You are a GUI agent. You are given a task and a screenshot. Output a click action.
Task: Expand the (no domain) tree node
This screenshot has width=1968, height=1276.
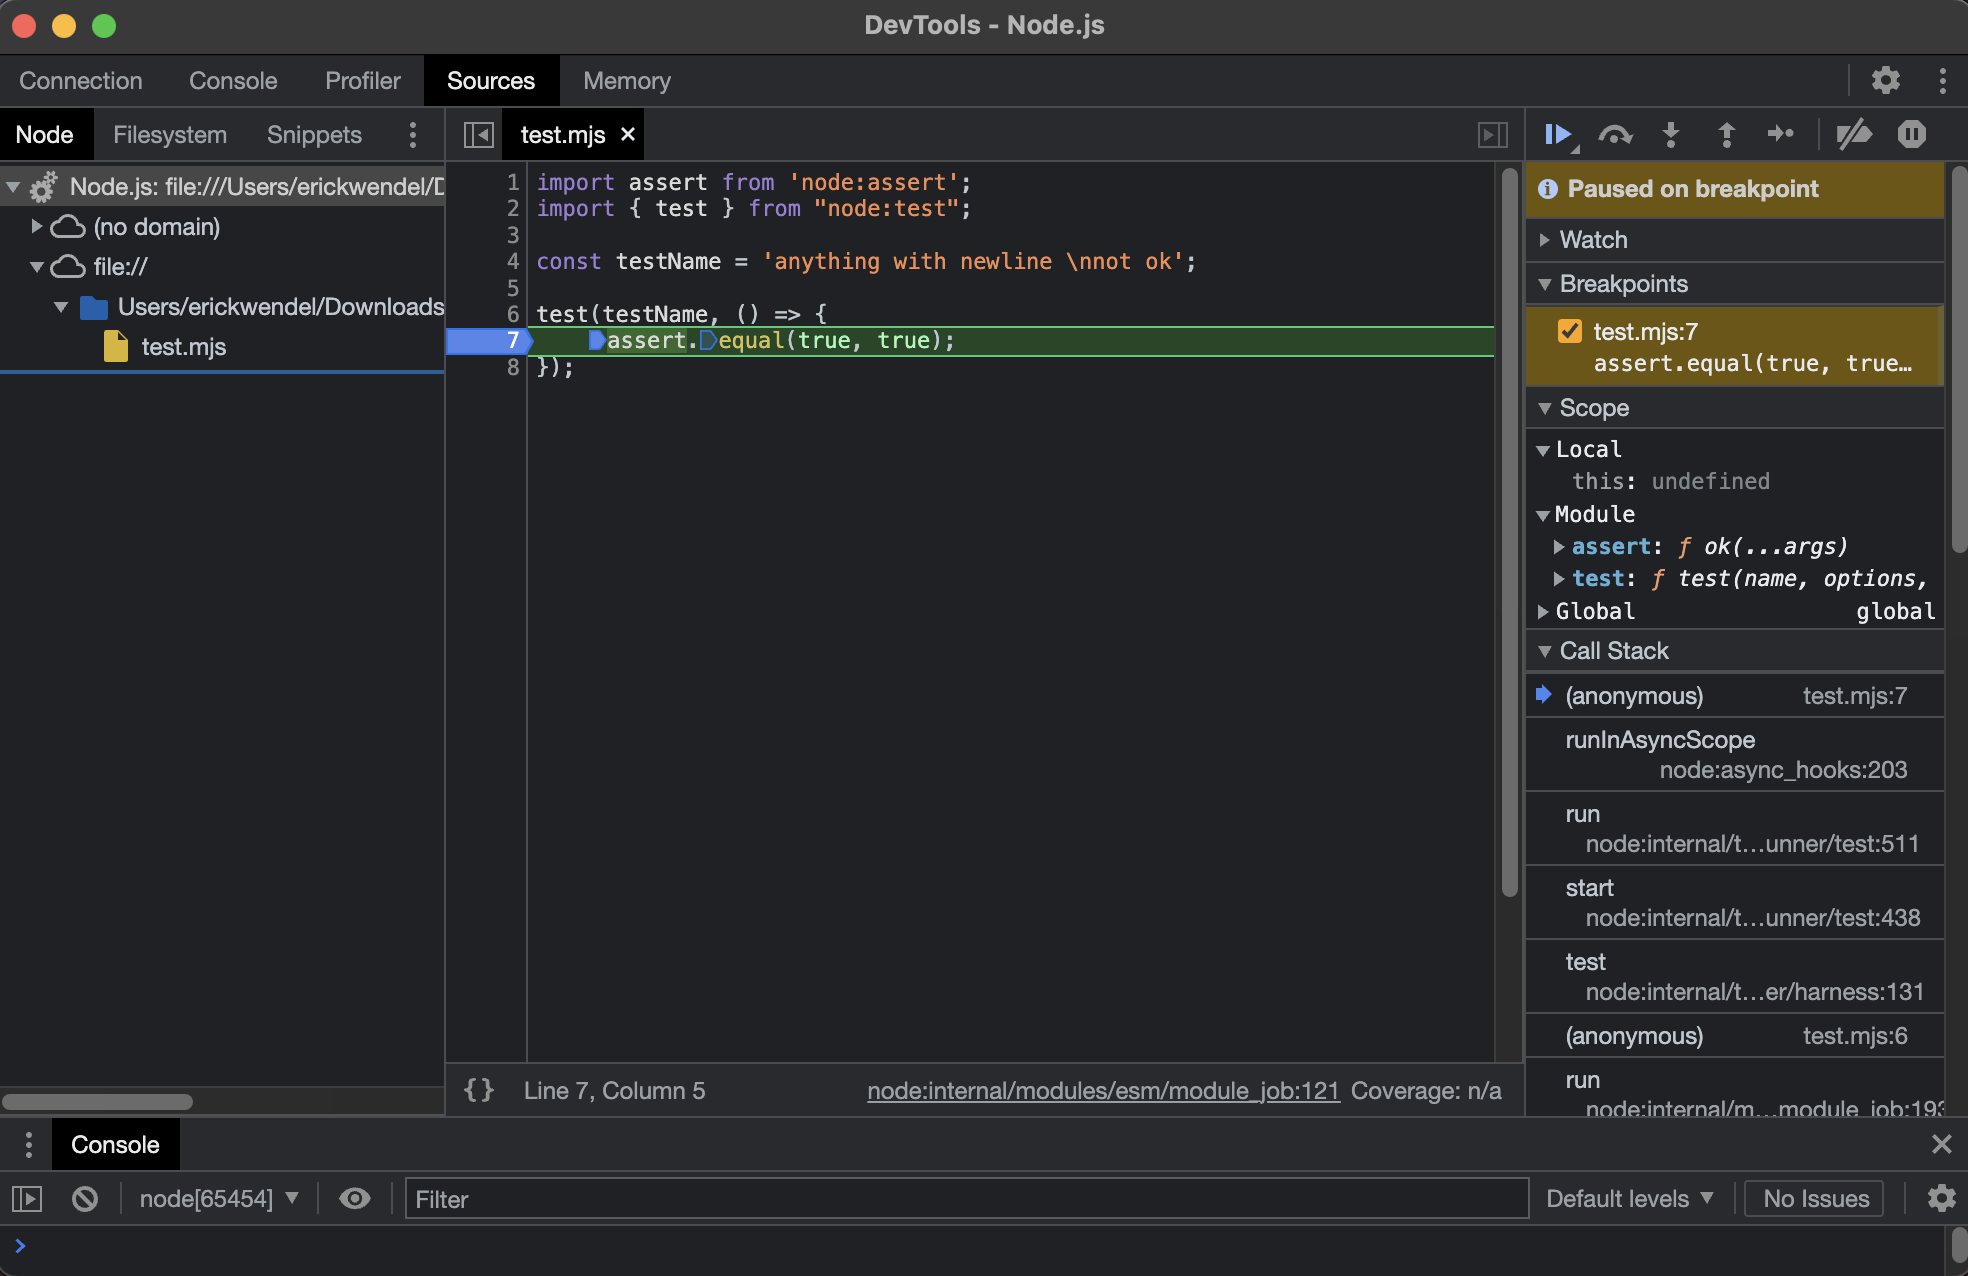coord(37,226)
